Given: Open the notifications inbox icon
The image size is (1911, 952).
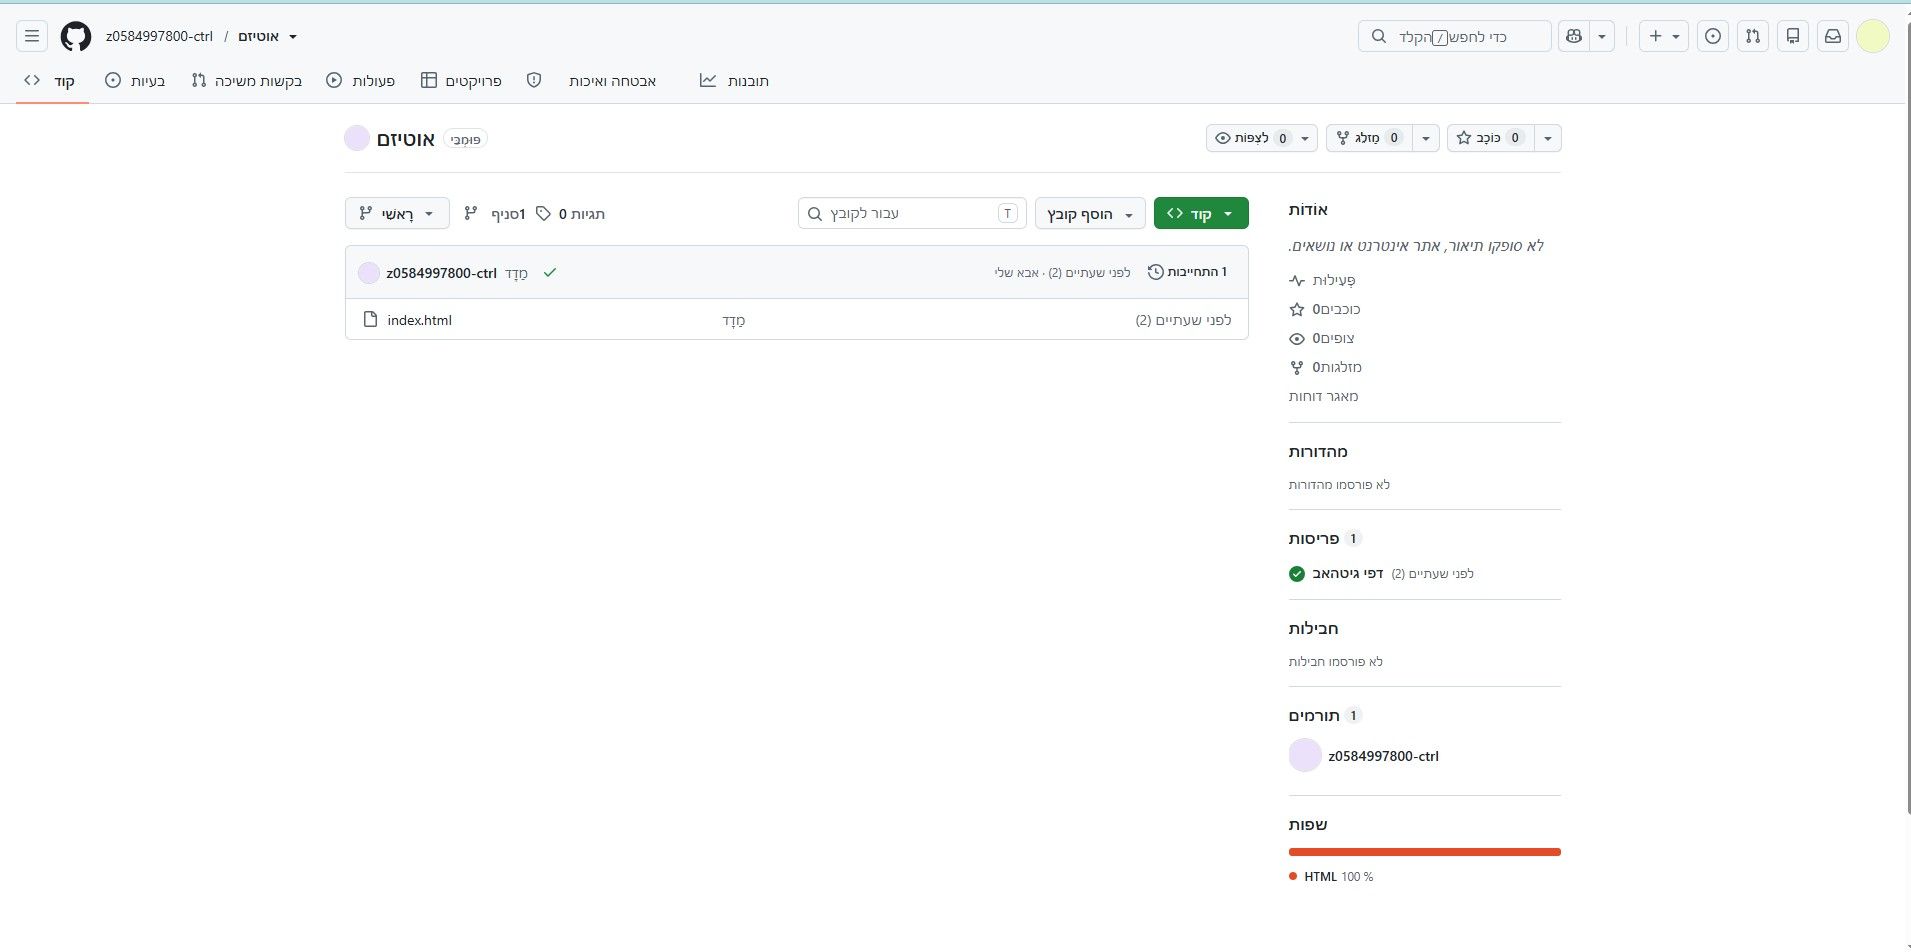Looking at the screenshot, I should tap(1833, 36).
